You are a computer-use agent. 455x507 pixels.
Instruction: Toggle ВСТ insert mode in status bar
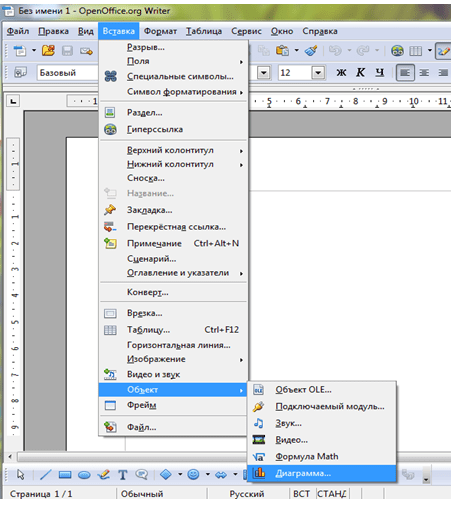(301, 494)
